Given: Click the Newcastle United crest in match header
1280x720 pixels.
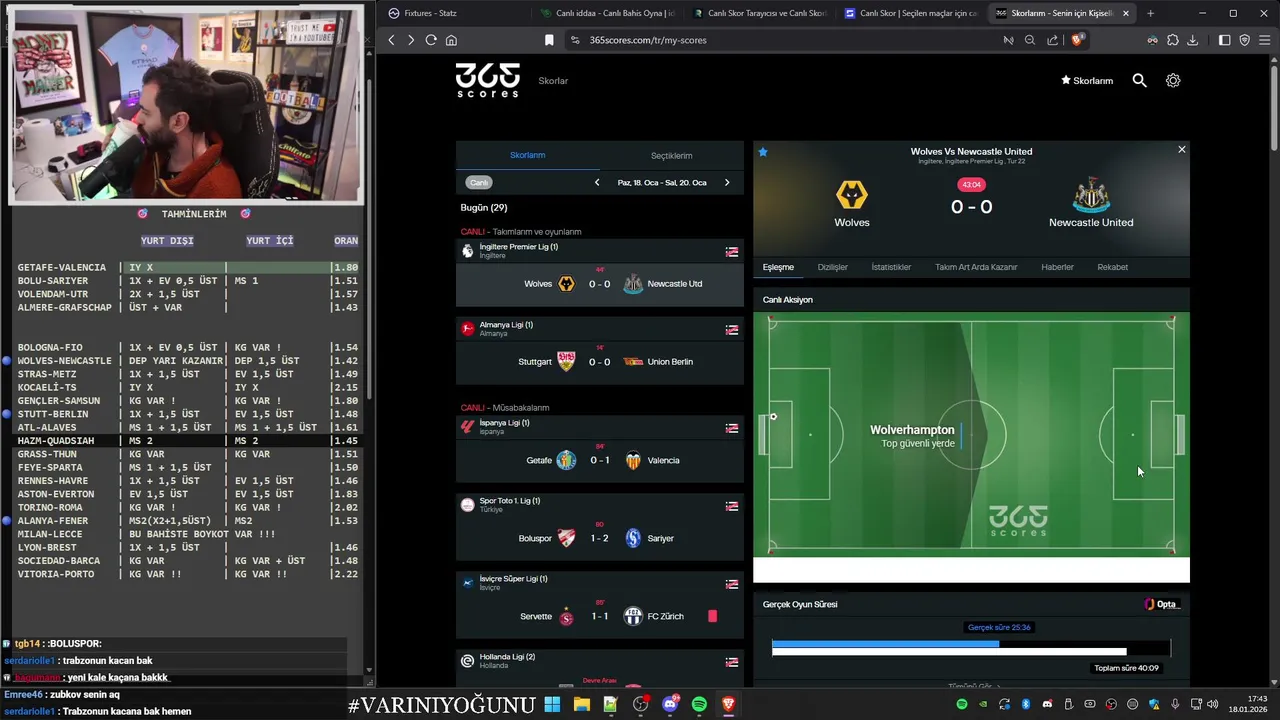Looking at the screenshot, I should [1091, 195].
